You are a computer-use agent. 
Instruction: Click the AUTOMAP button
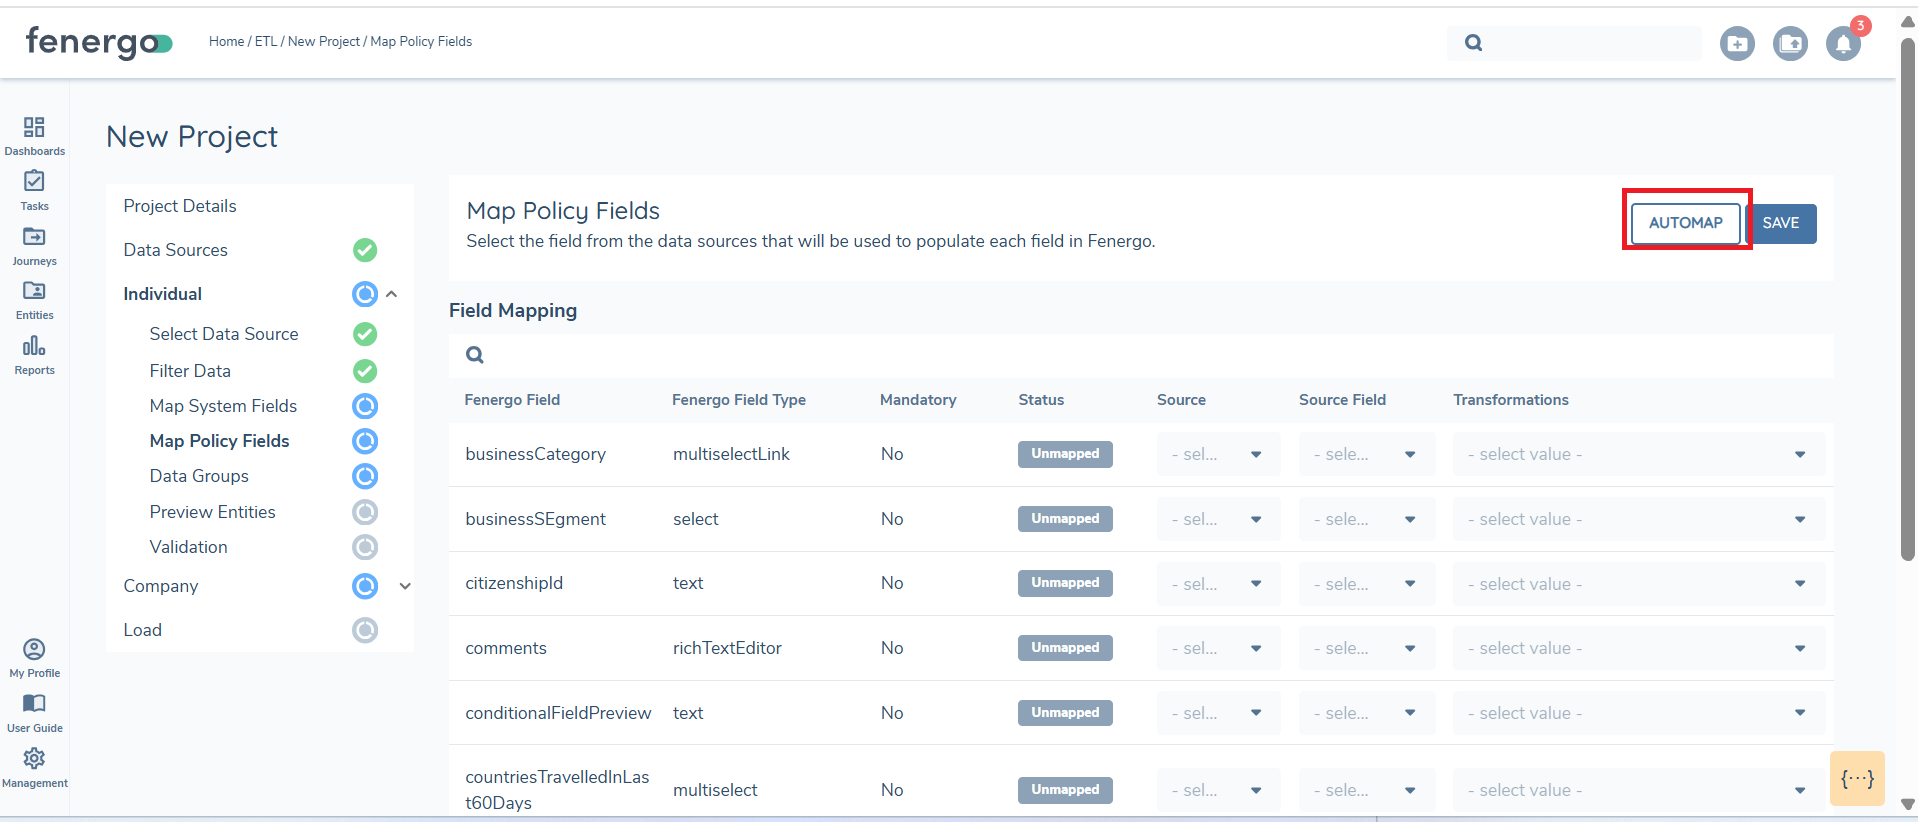tap(1685, 223)
